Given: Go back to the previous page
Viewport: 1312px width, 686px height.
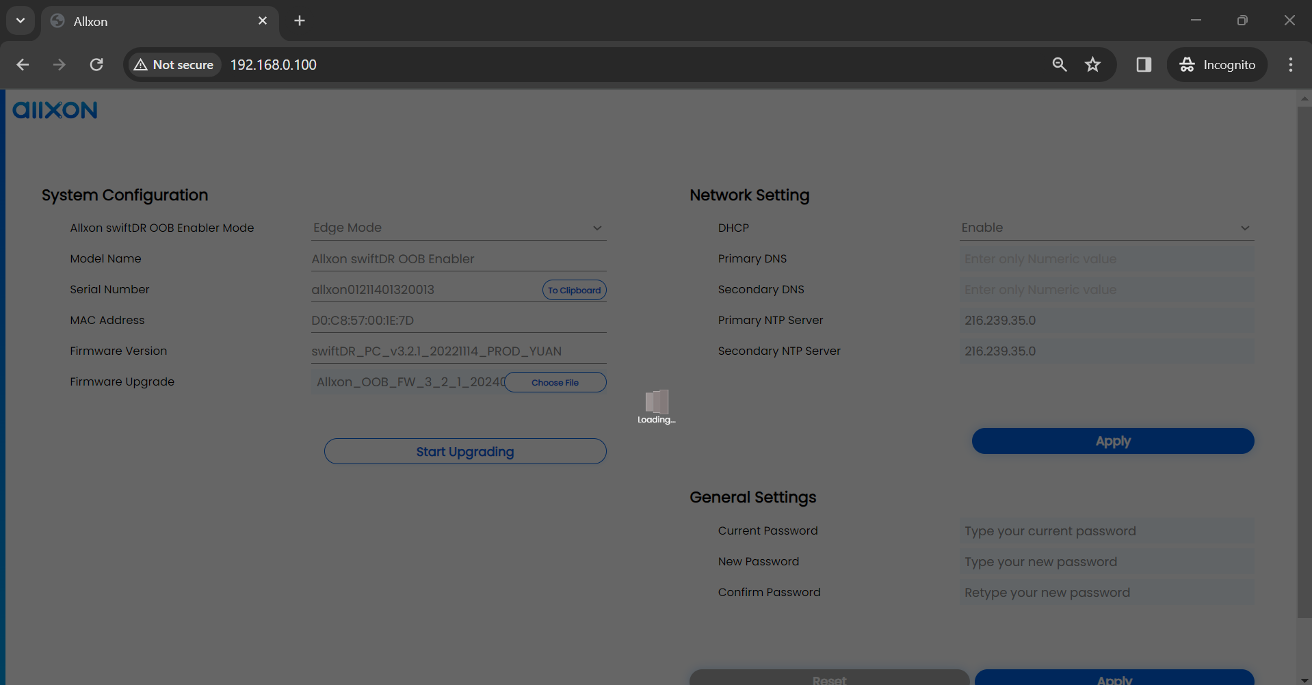Looking at the screenshot, I should [x=23, y=64].
